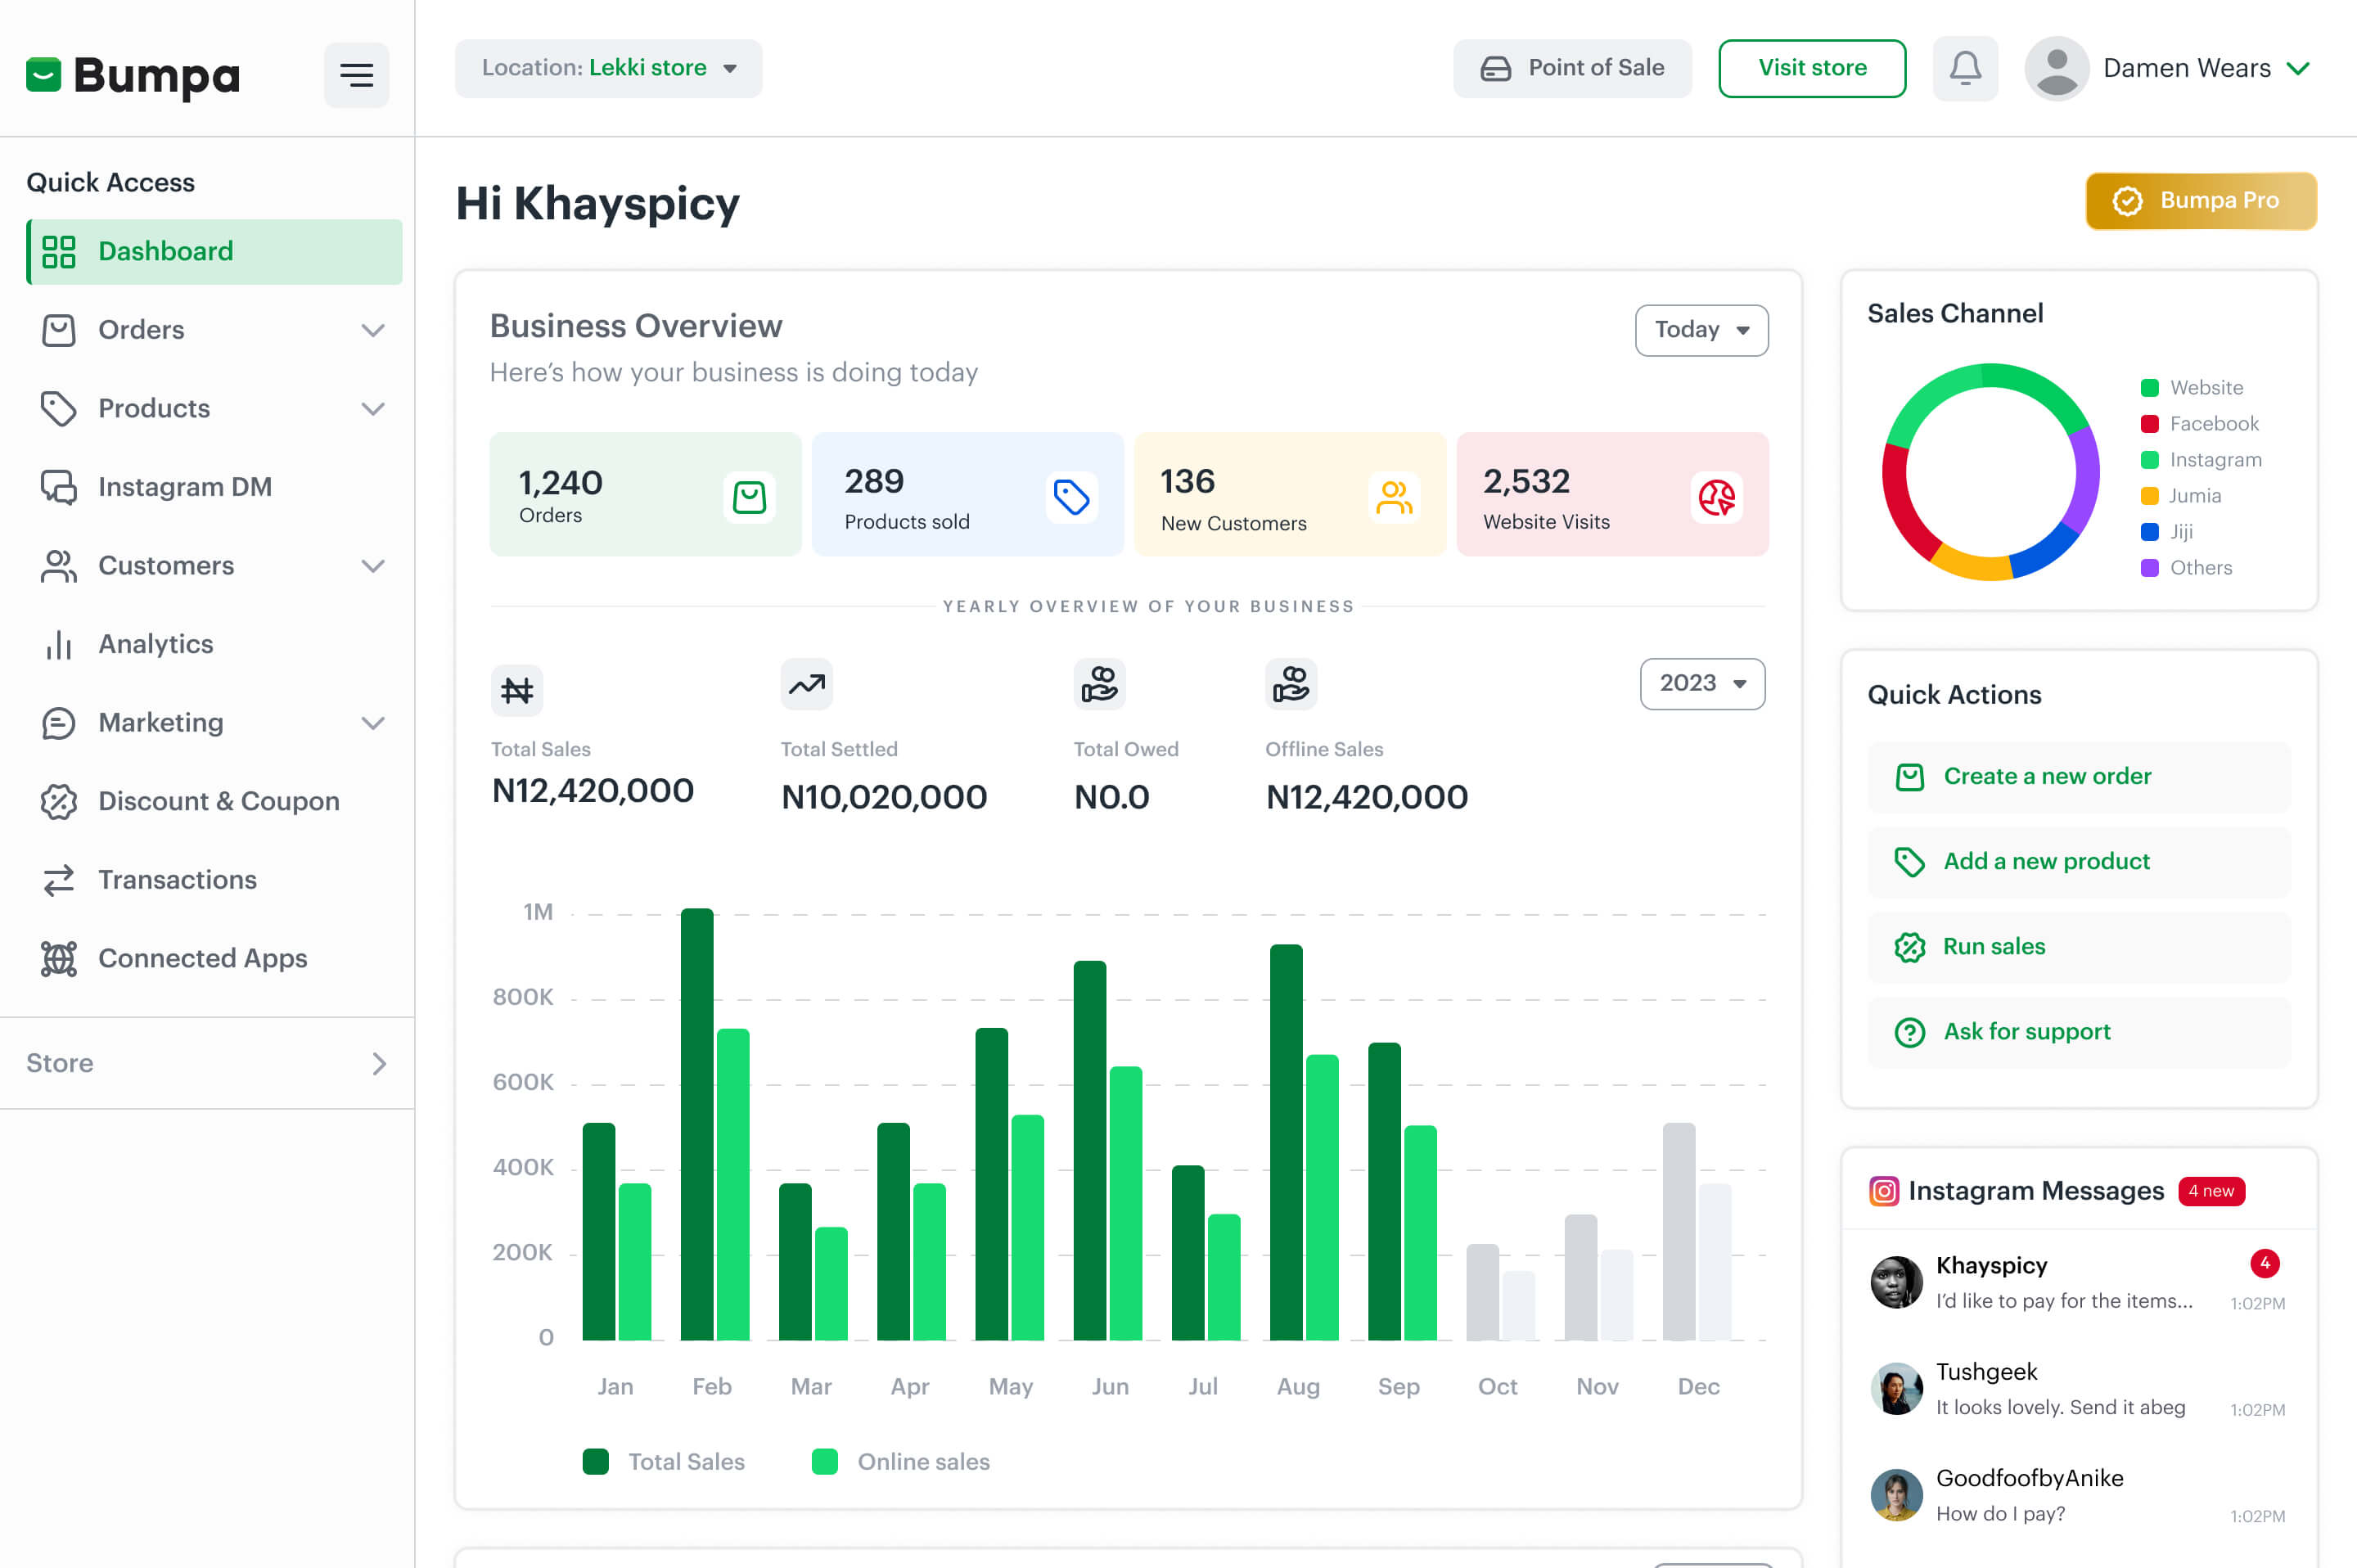Open the Location Lekki store dropdown
2357x1568 pixels.
(x=608, y=68)
